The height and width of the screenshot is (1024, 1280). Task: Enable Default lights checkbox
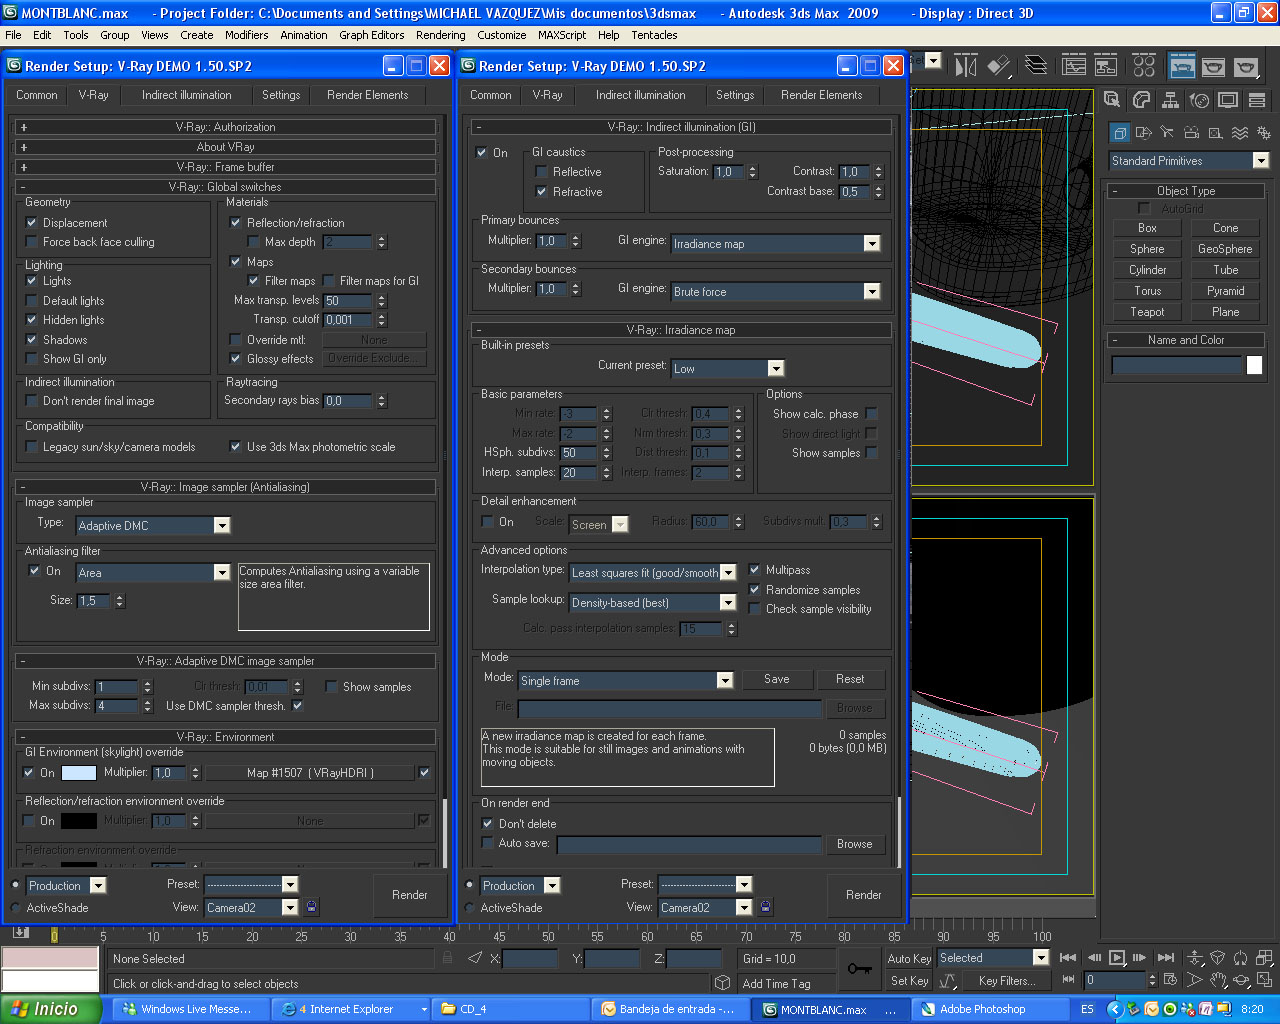pos(32,301)
